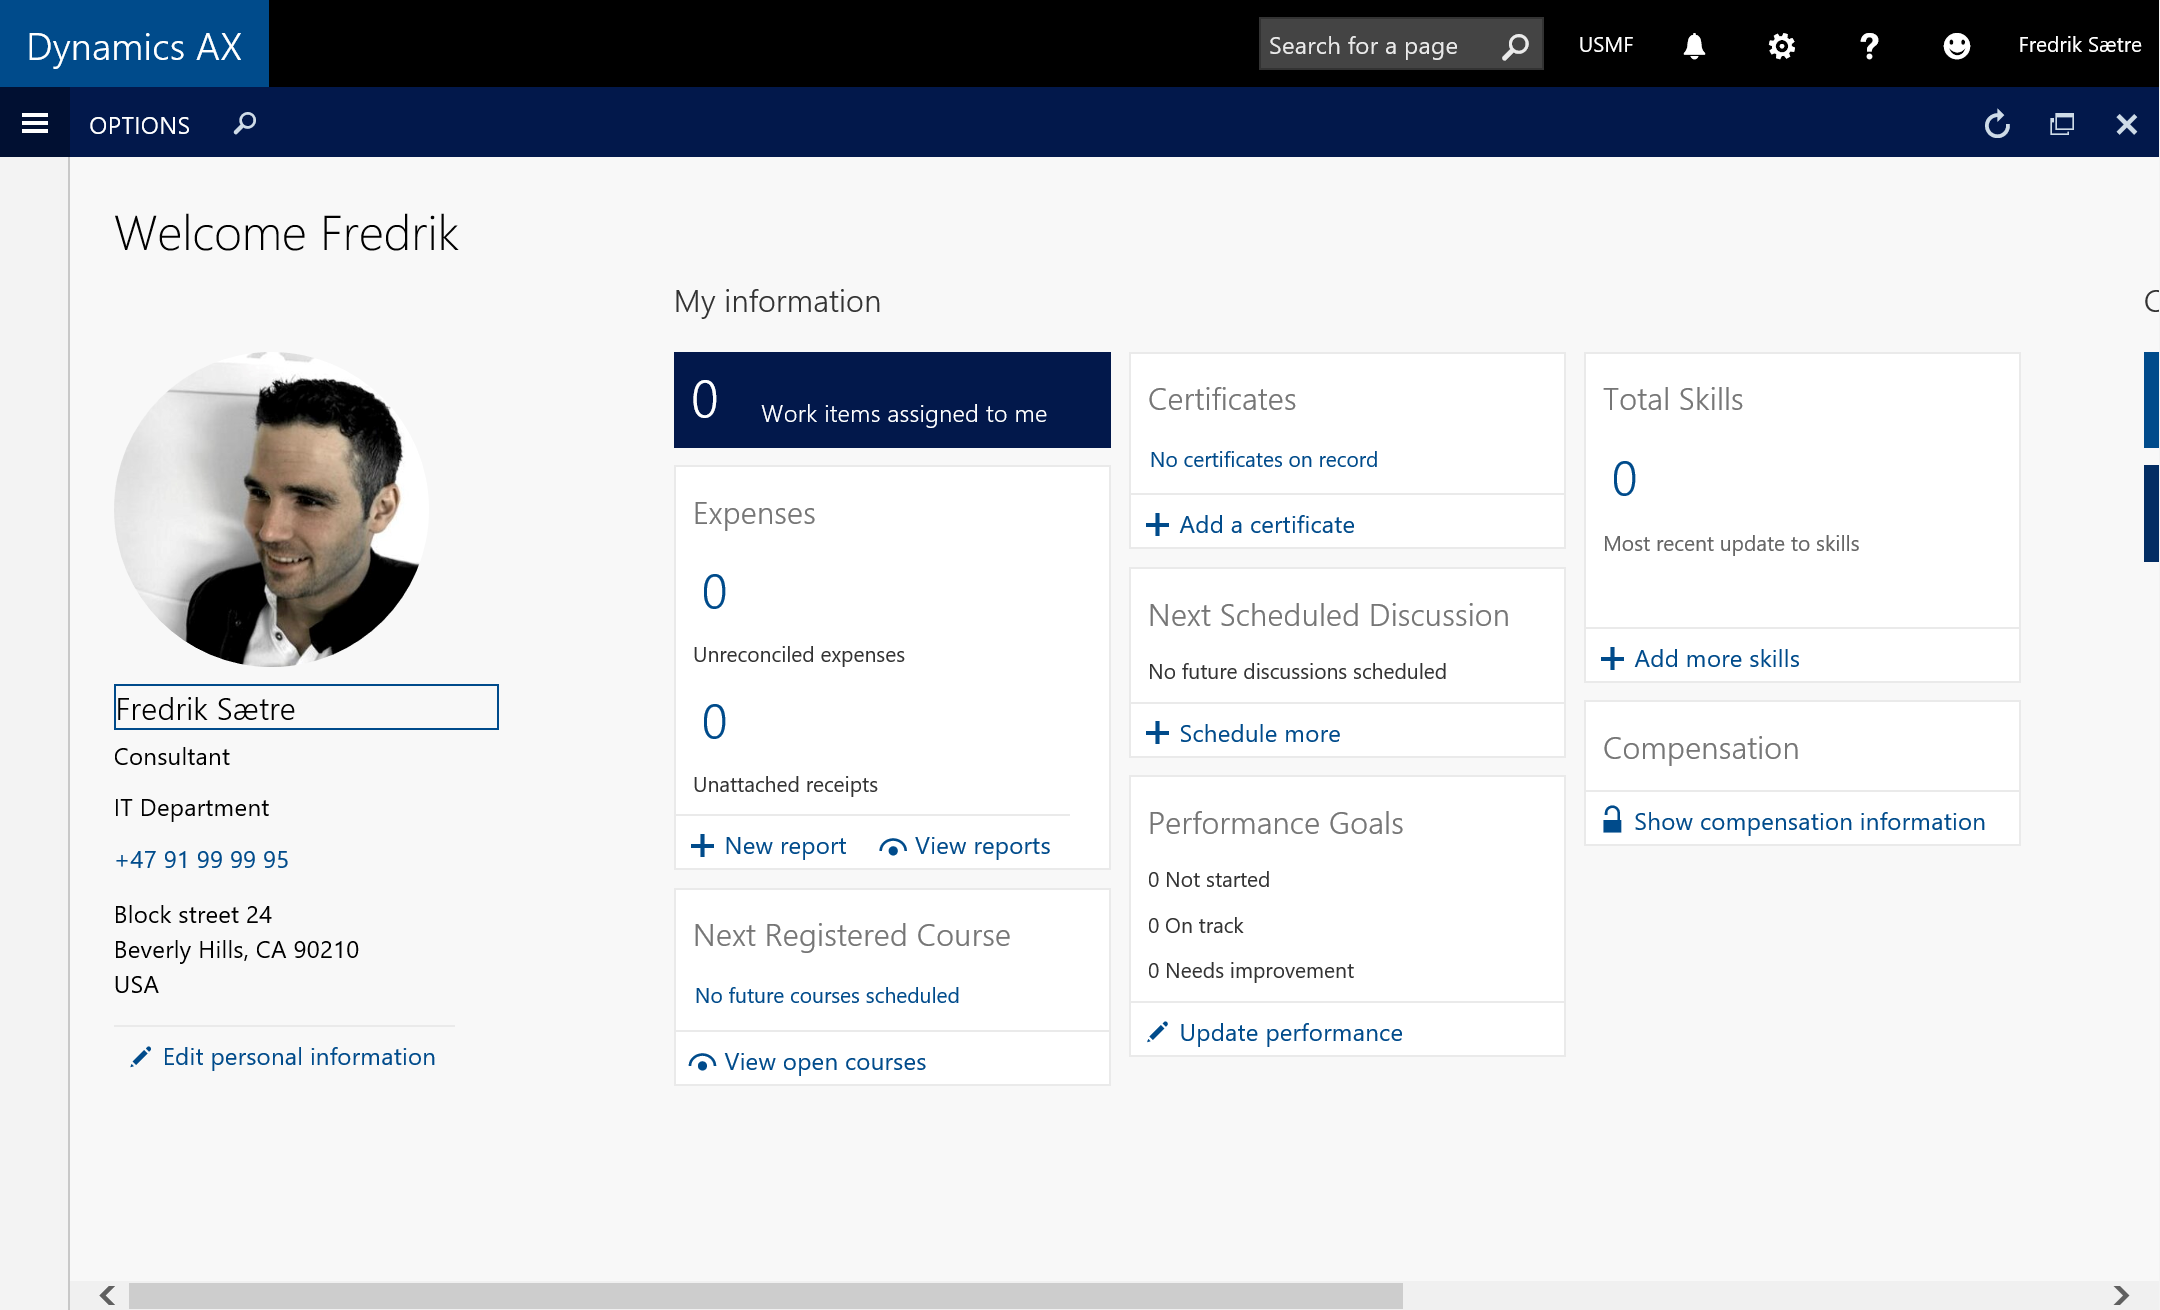2160x1310 pixels.
Task: Click the refresh page icon
Action: coord(1997,124)
